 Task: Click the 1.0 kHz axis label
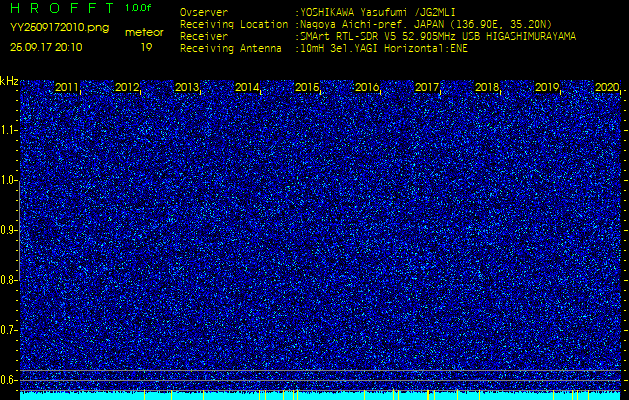coord(8,181)
